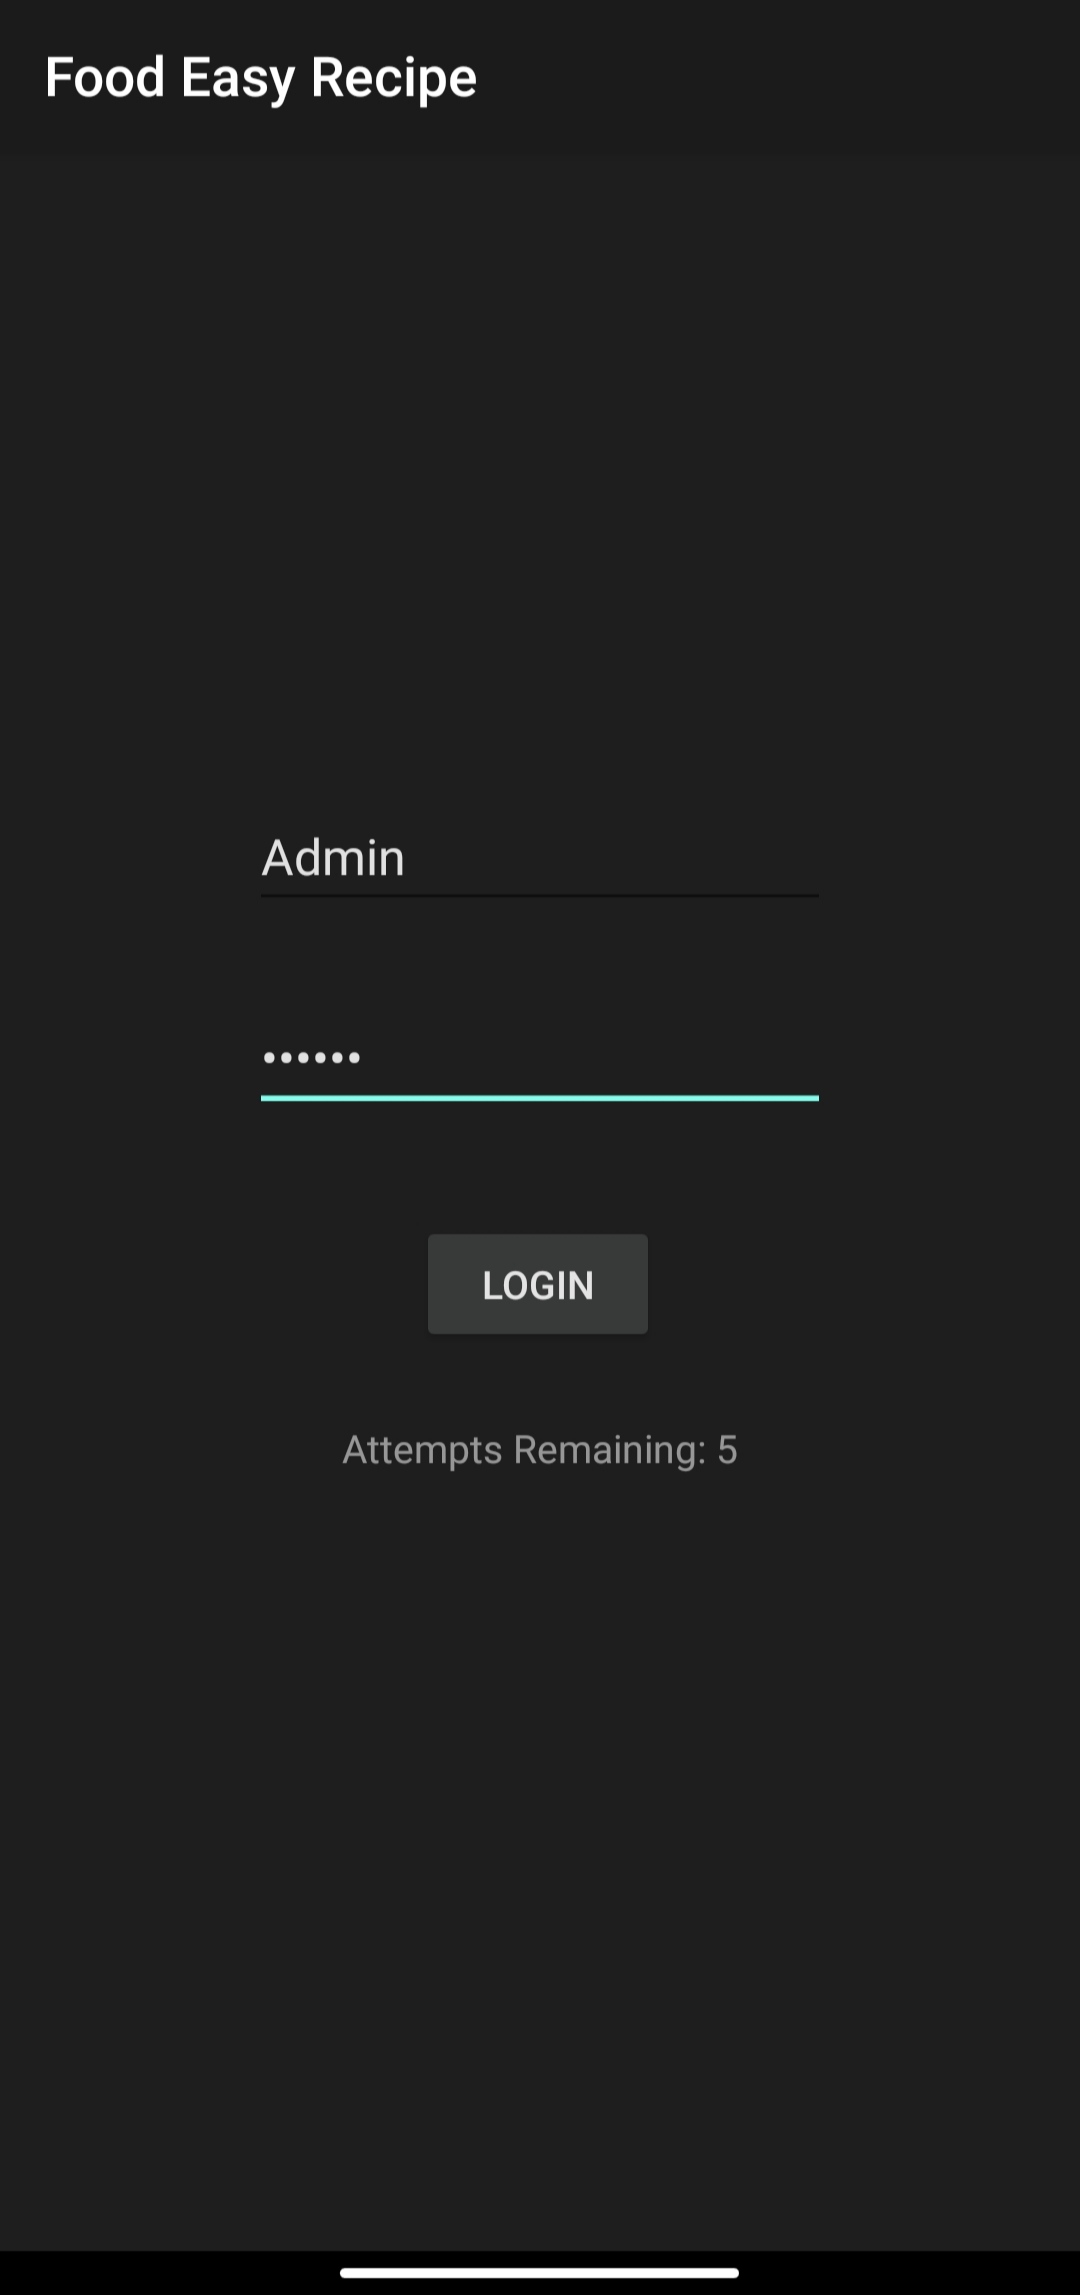Tap the number 5 in attempts counter

[x=728, y=1449]
